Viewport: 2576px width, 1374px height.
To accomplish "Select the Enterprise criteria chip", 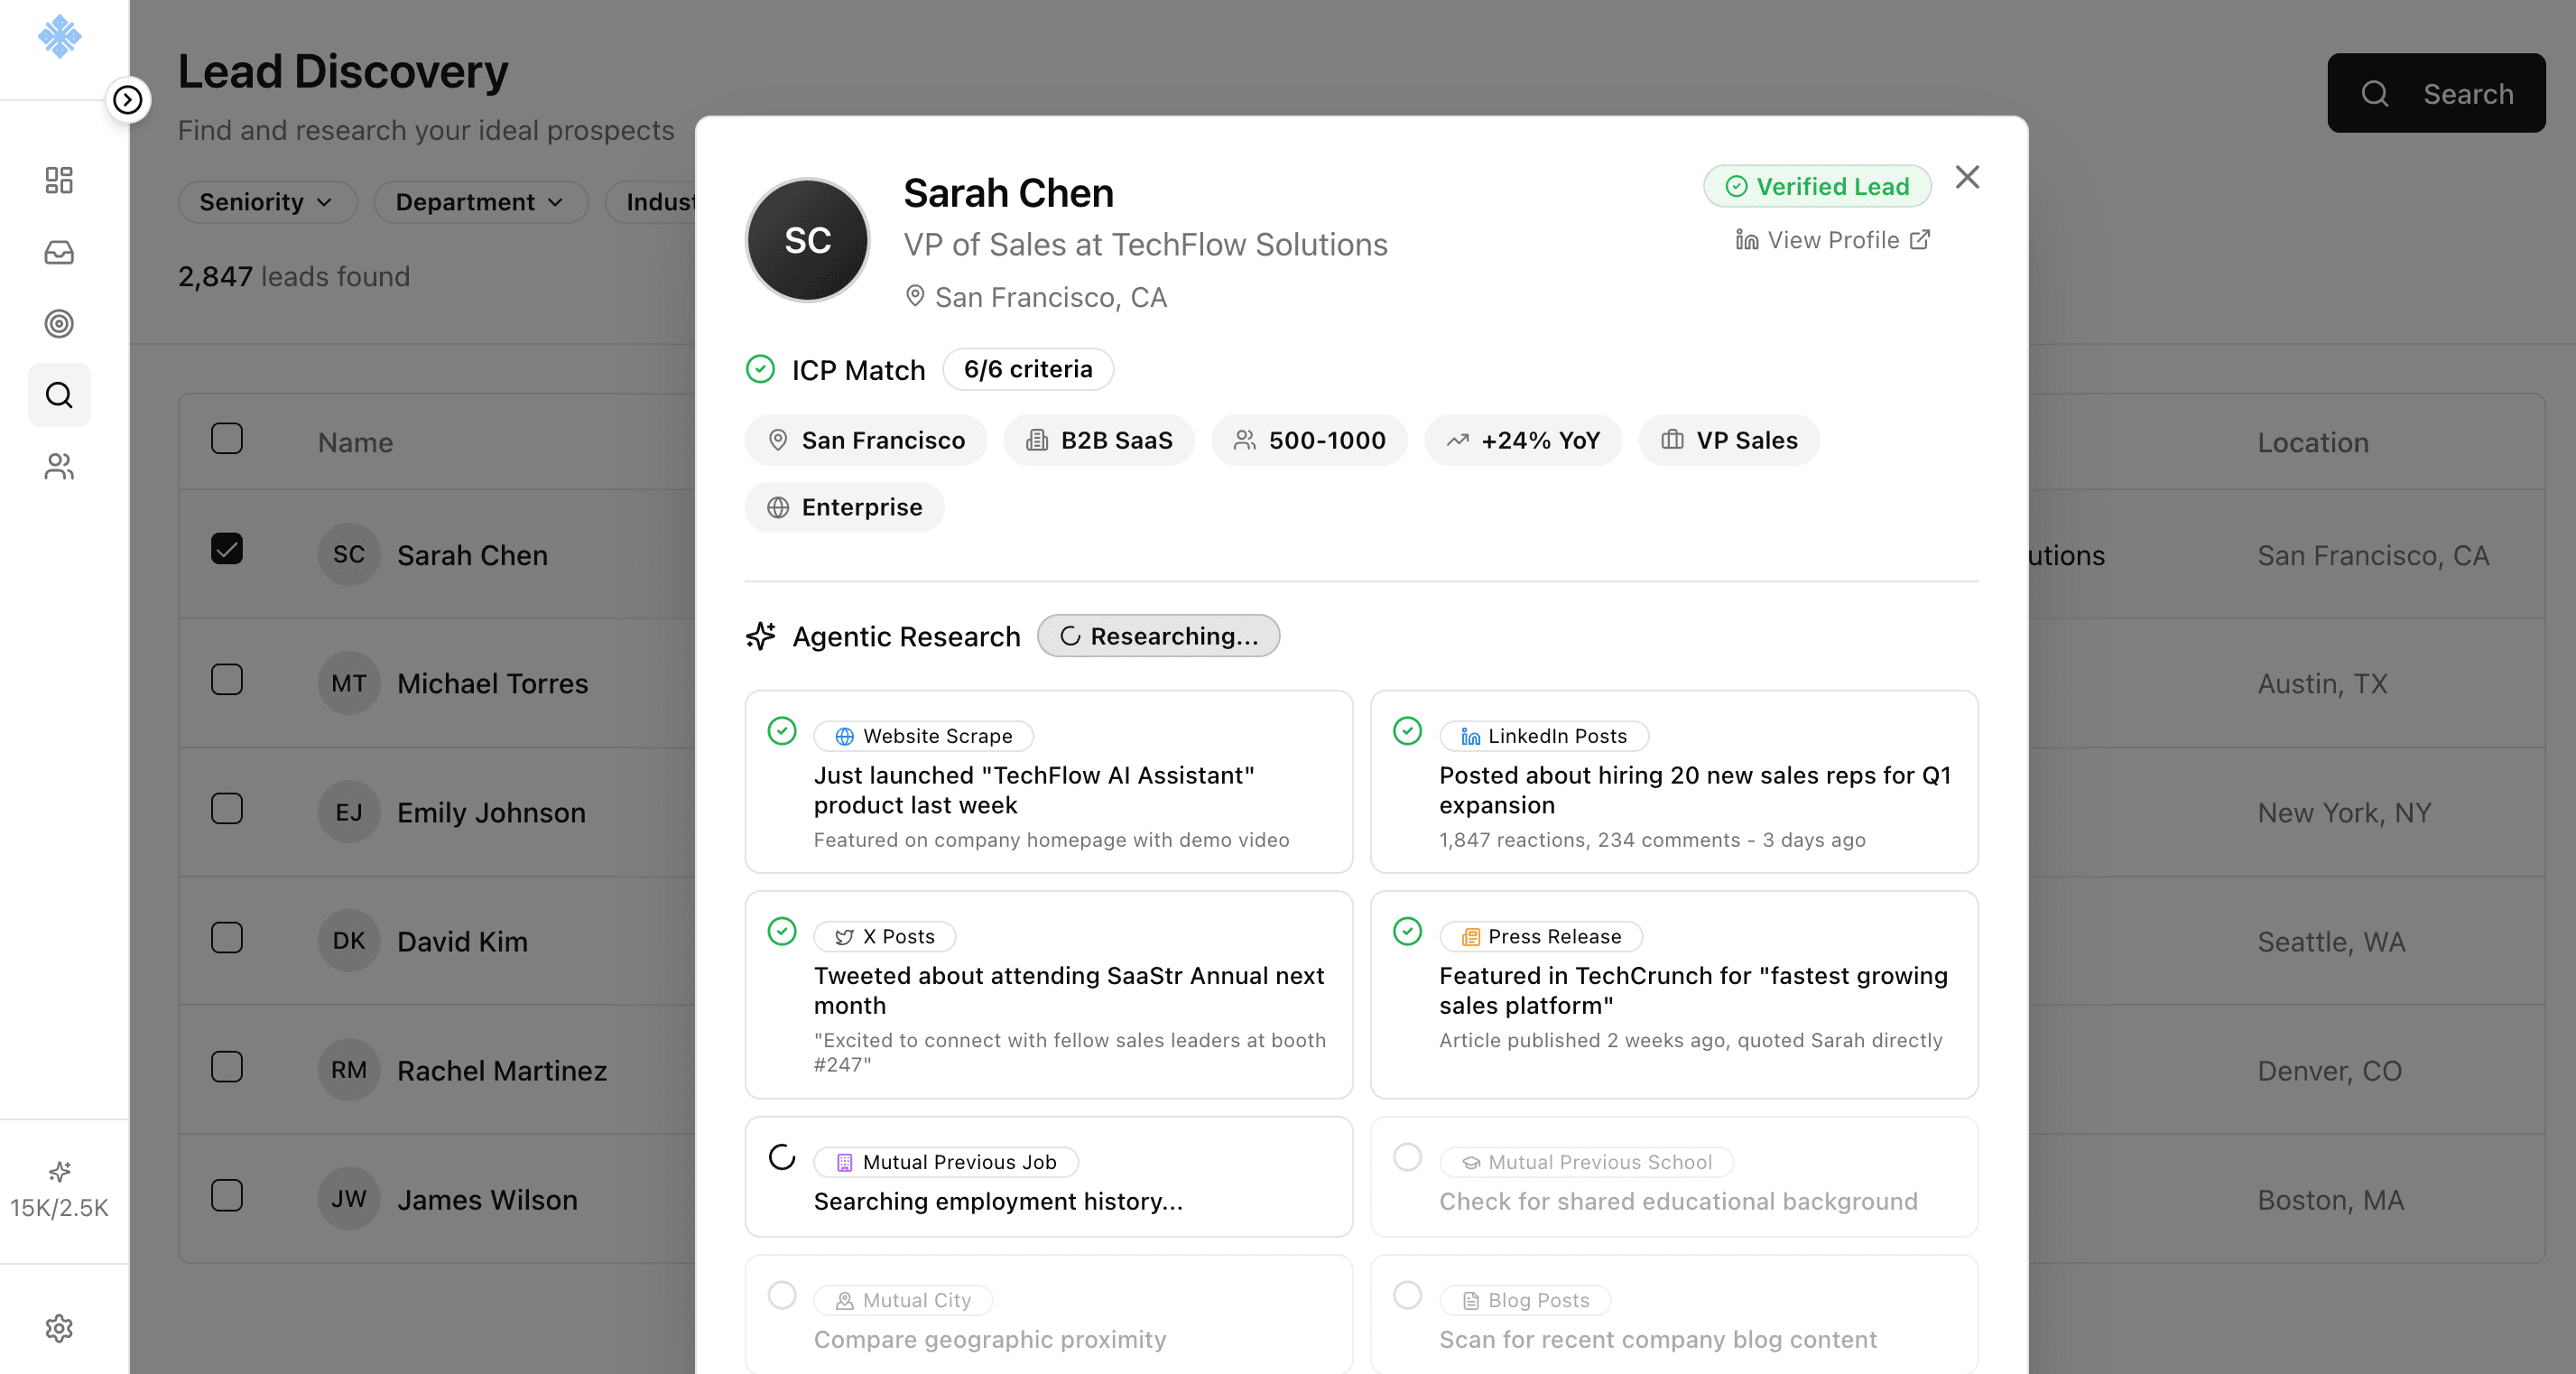I will coord(844,507).
